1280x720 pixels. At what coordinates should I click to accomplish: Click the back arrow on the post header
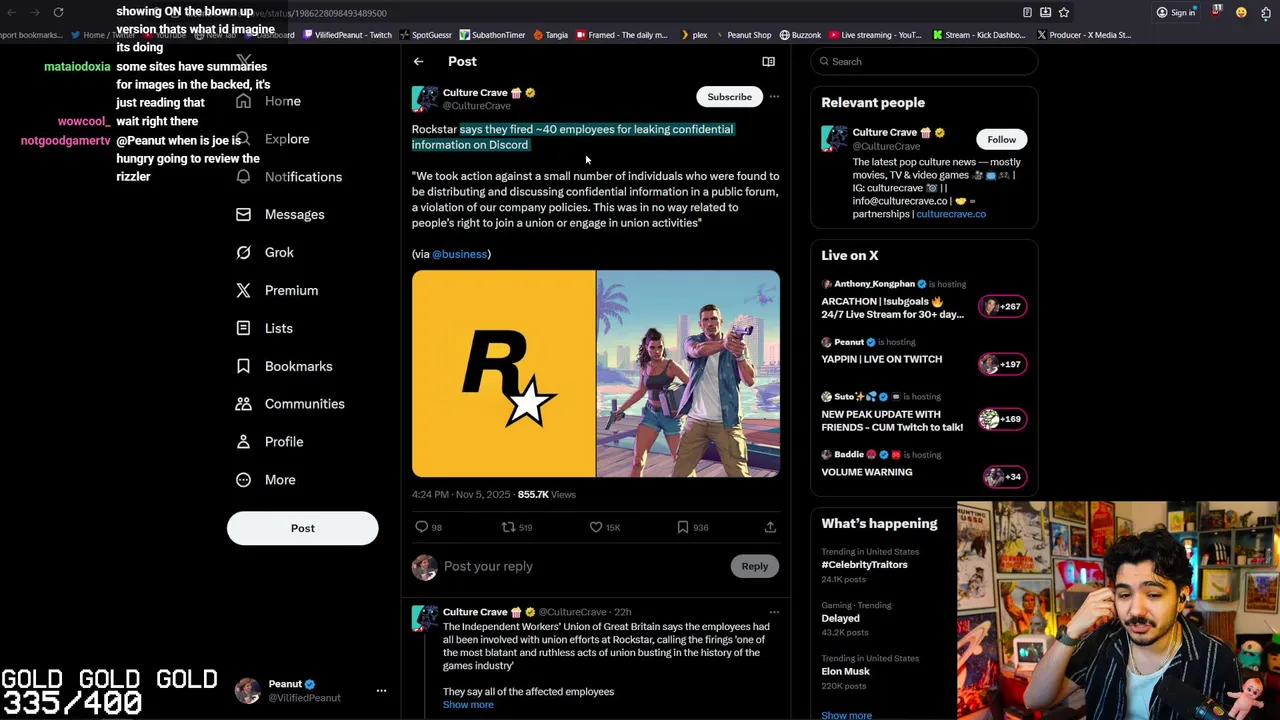pyautogui.click(x=419, y=62)
